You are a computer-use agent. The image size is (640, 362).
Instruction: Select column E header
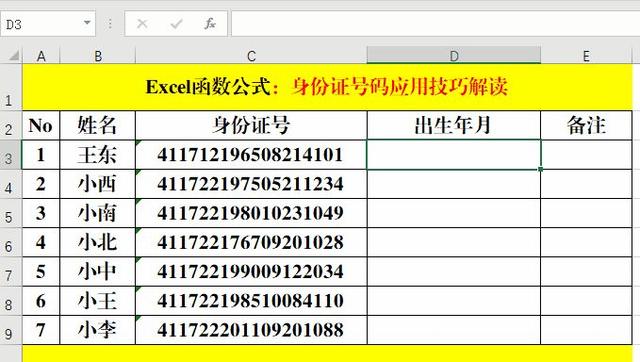pos(586,56)
